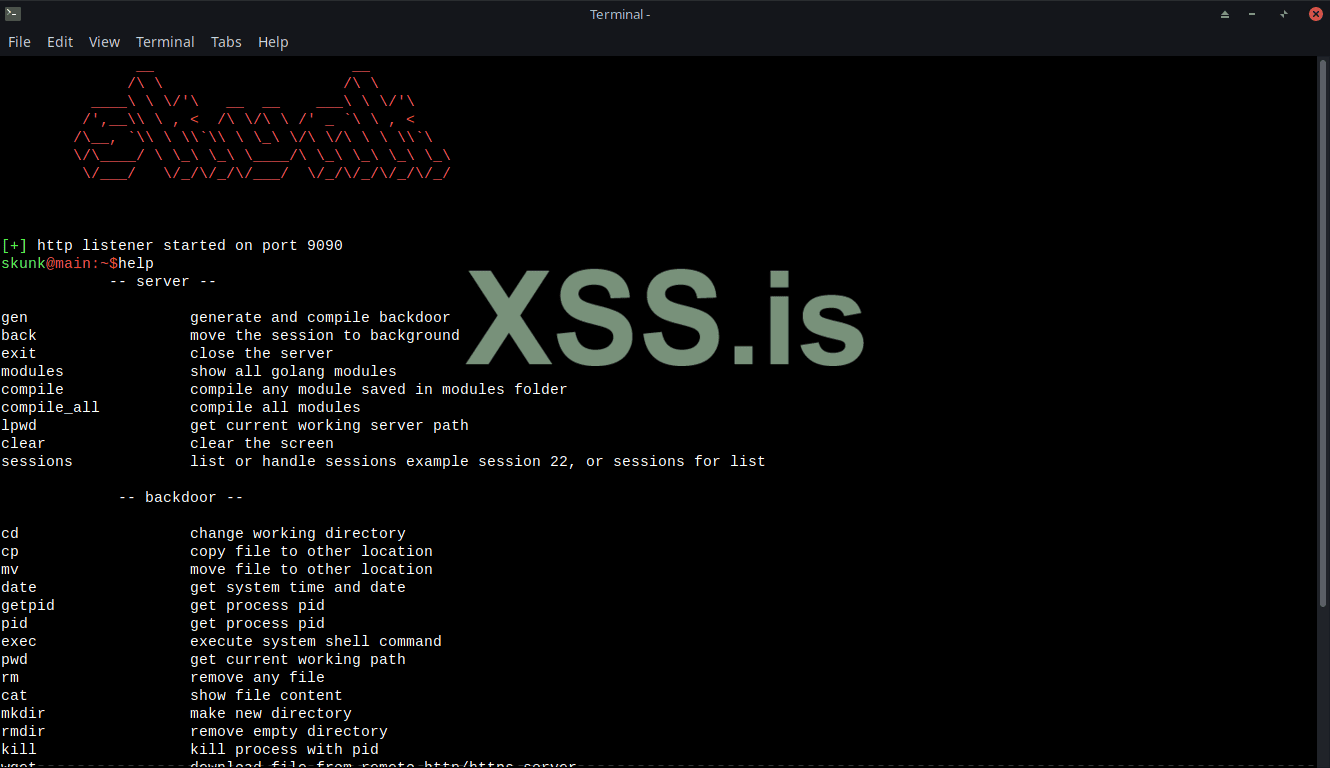Select the 'gen' command name
1330x768 pixels.
15,318
